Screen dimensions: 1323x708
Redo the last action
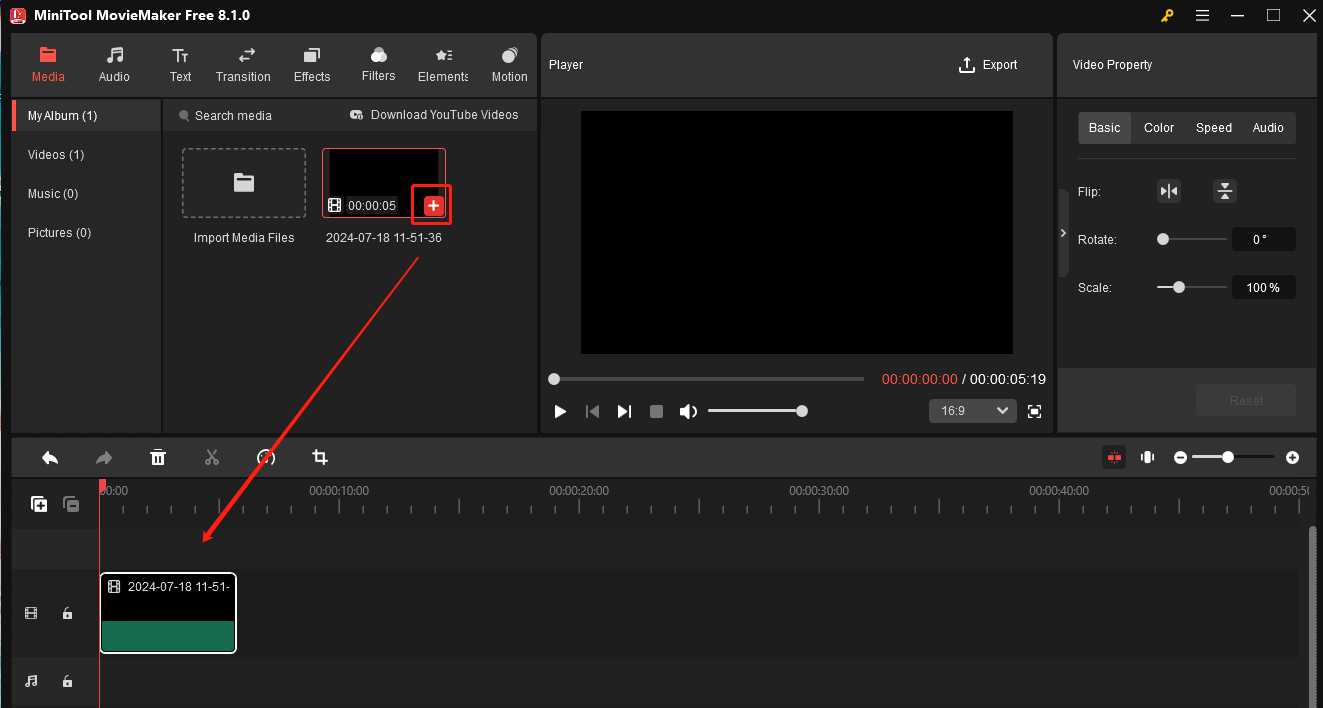point(104,457)
